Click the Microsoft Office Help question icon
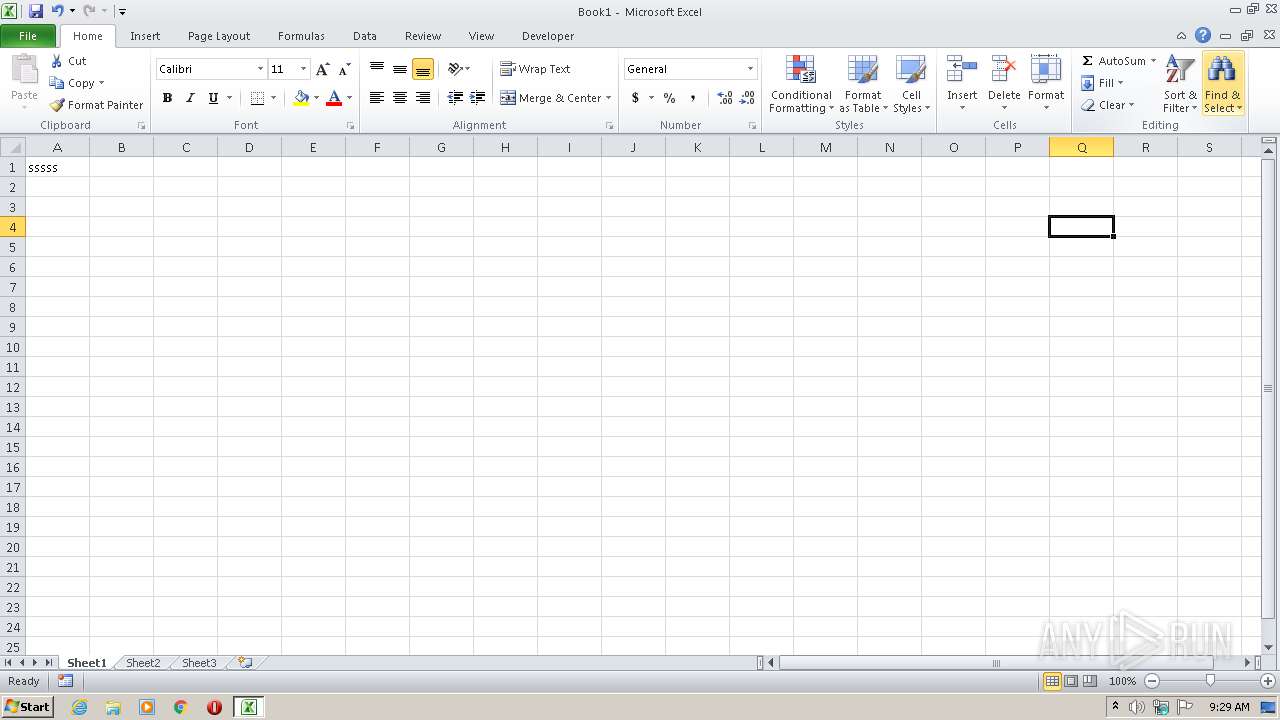The image size is (1280, 720). (x=1203, y=35)
